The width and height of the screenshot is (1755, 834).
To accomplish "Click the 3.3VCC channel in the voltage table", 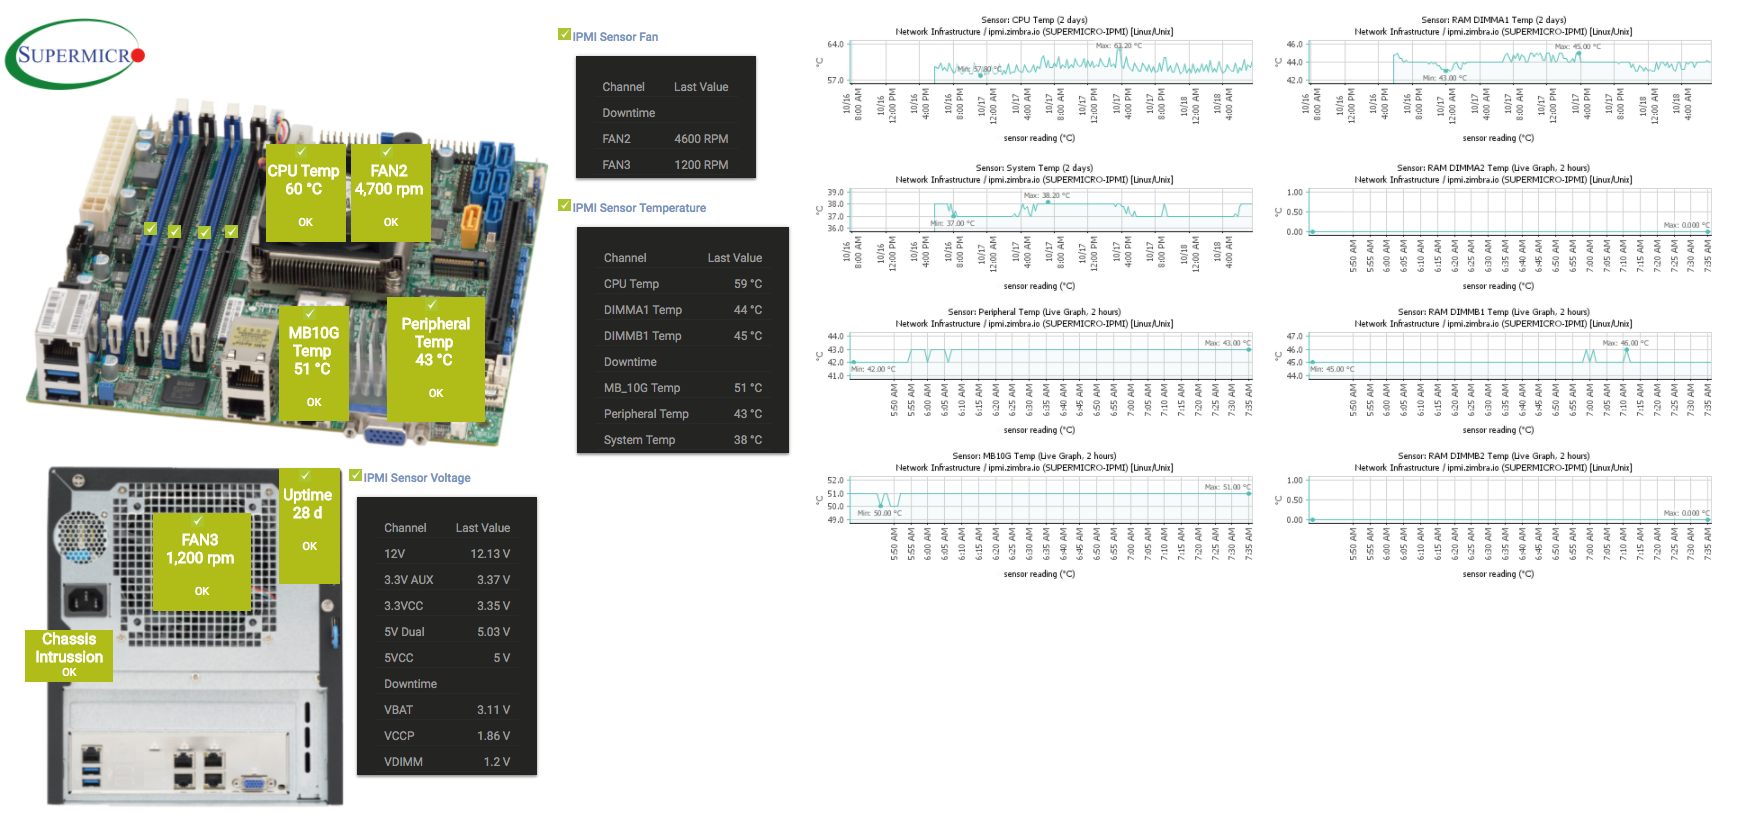I will (x=404, y=606).
